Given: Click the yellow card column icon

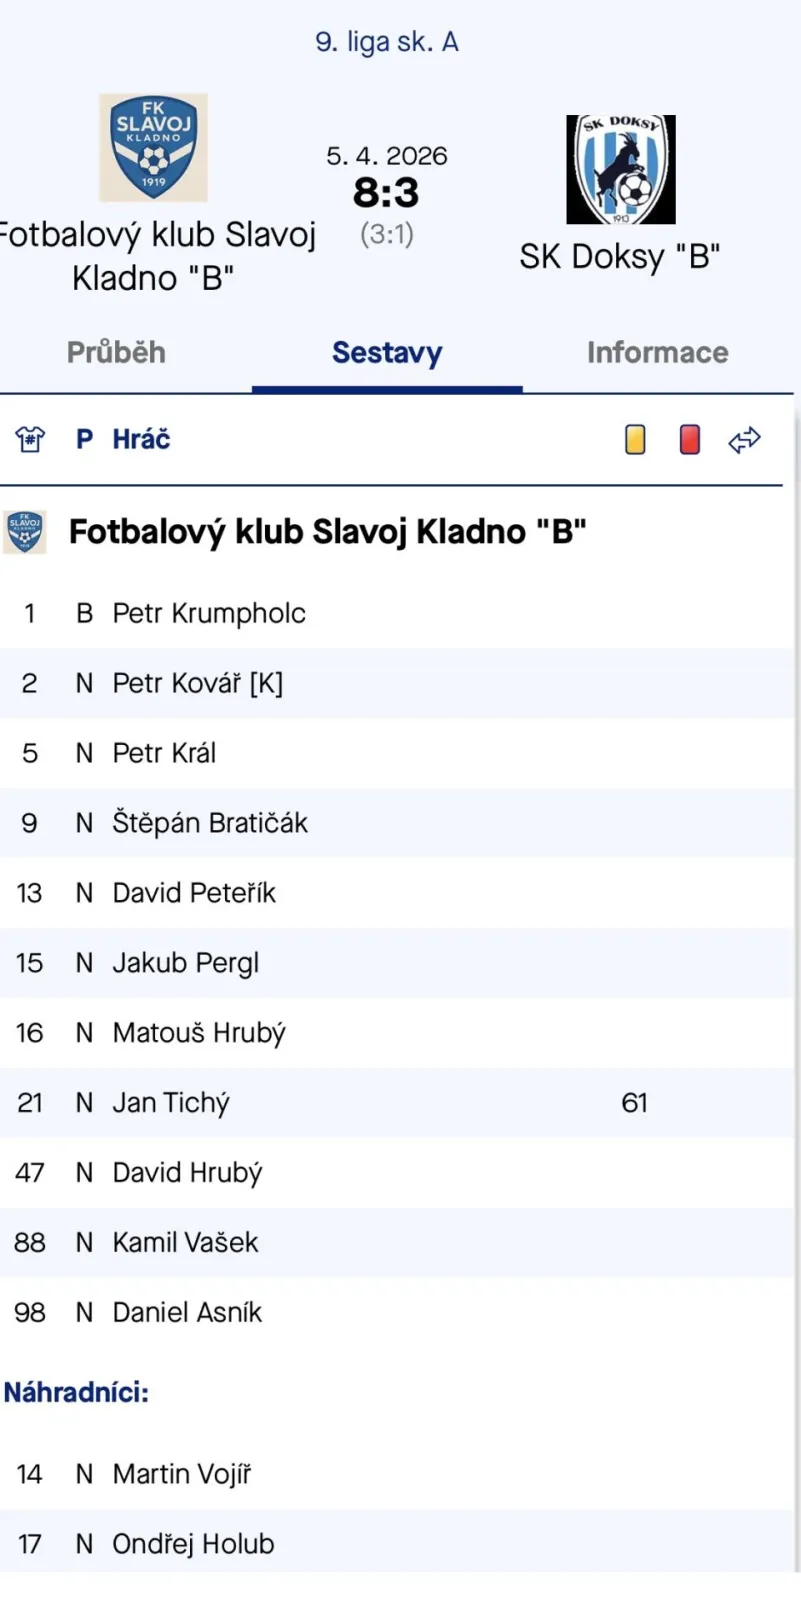Looking at the screenshot, I should coord(635,440).
